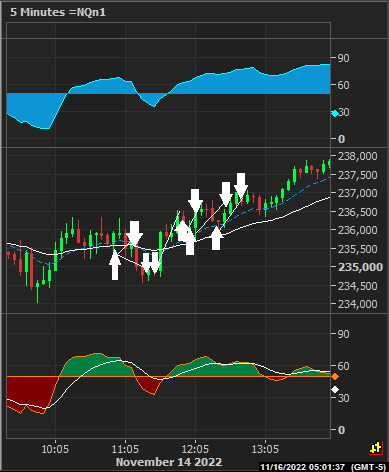Click the 10:05 time axis label

click(x=55, y=449)
